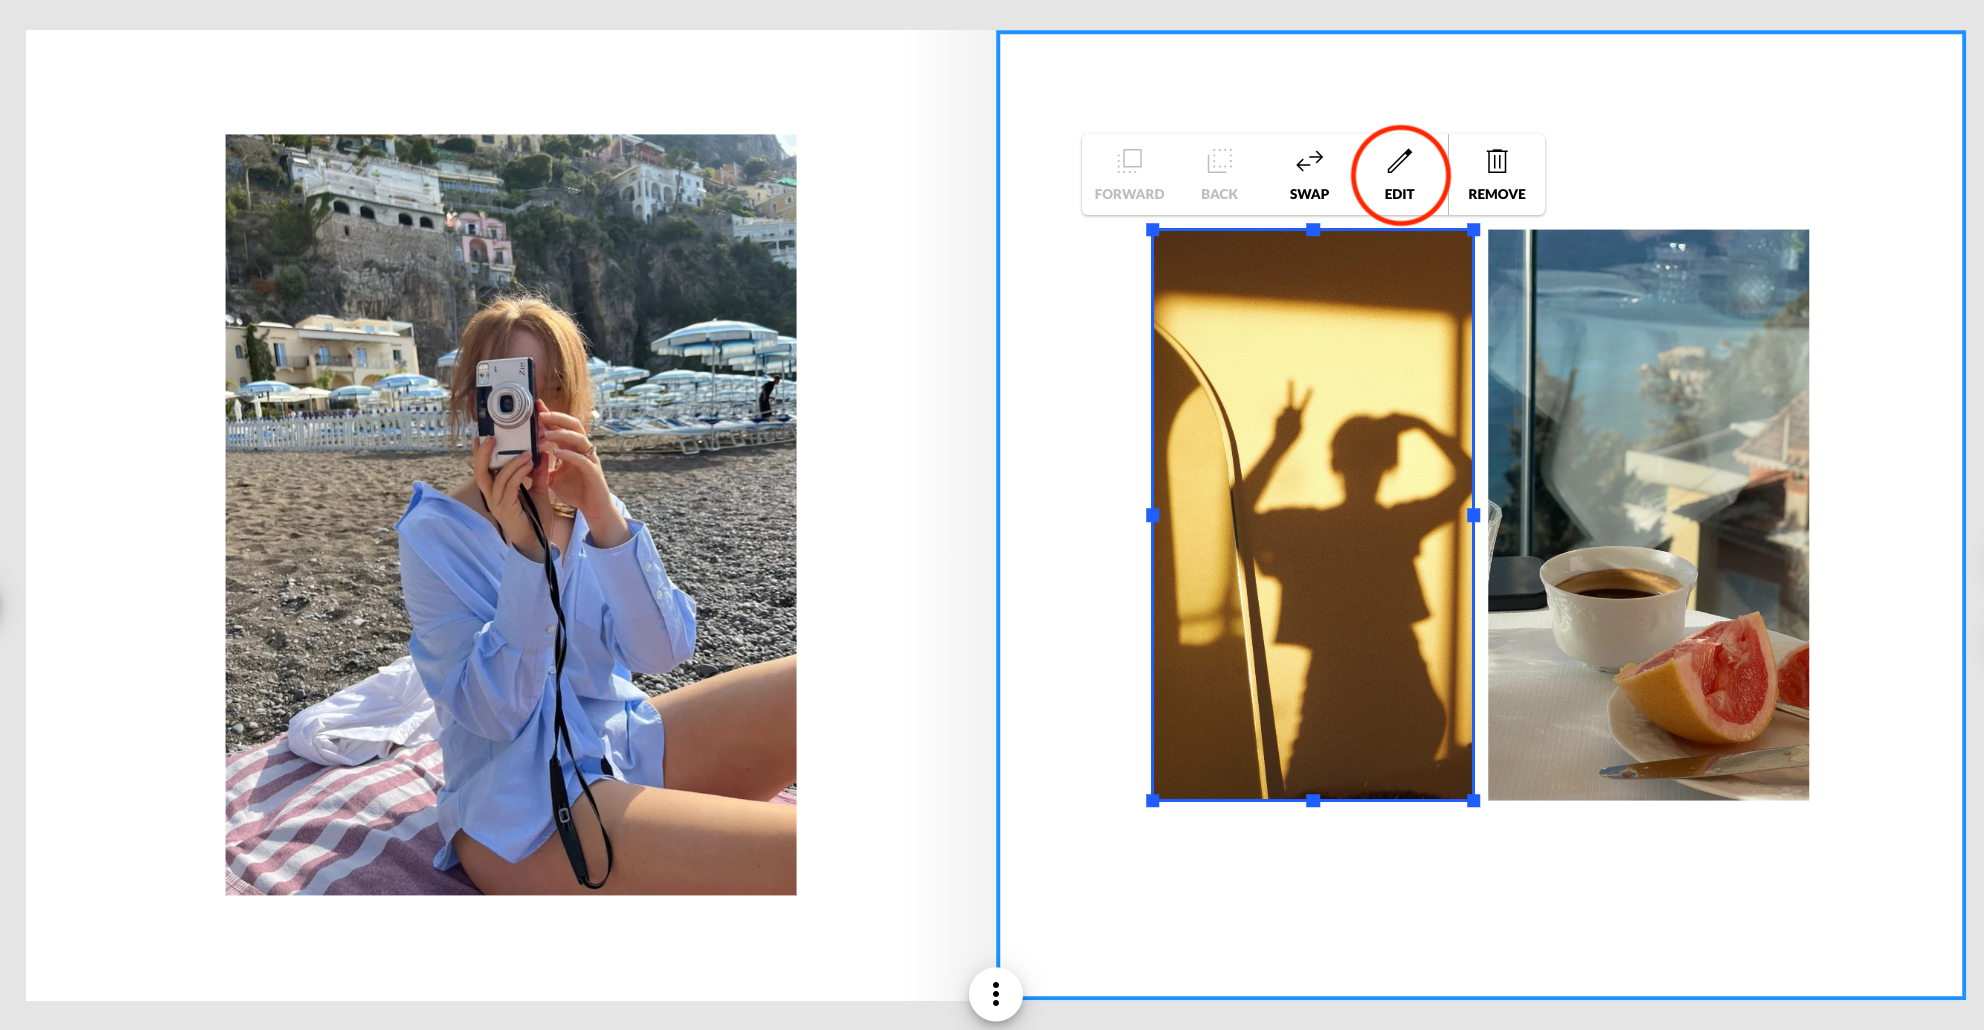Screen dimensions: 1984x1030
Task: Click the Forward arrange icon
Action: 1129,160
